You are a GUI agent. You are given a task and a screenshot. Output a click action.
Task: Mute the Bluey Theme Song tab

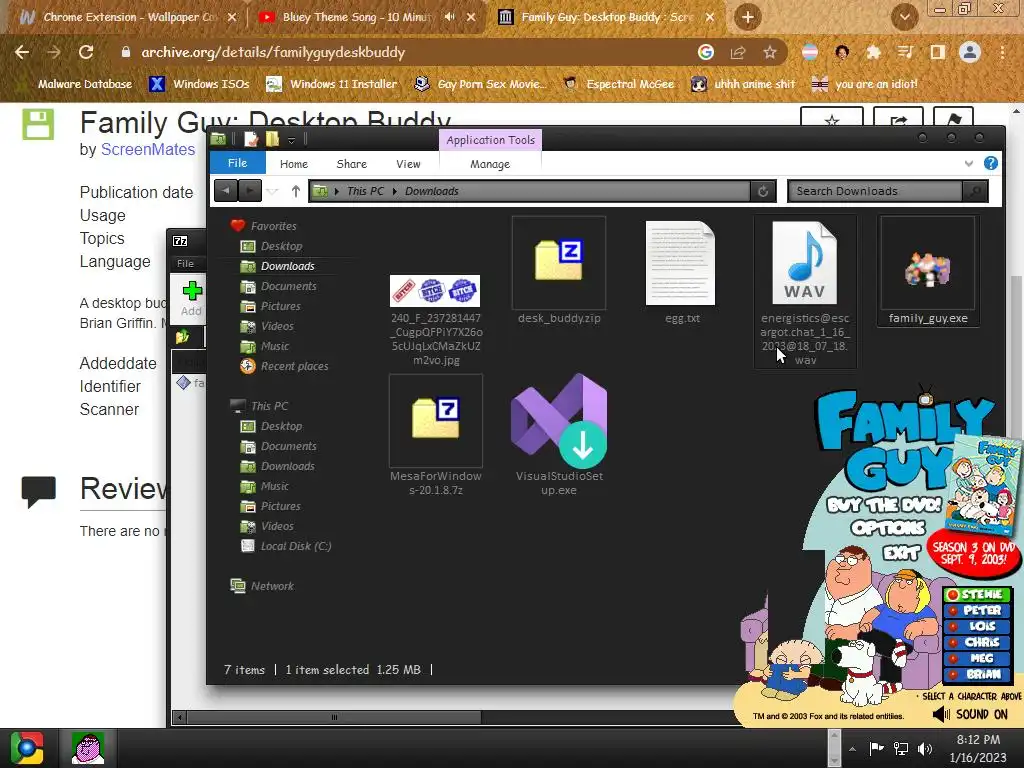pyautogui.click(x=449, y=17)
